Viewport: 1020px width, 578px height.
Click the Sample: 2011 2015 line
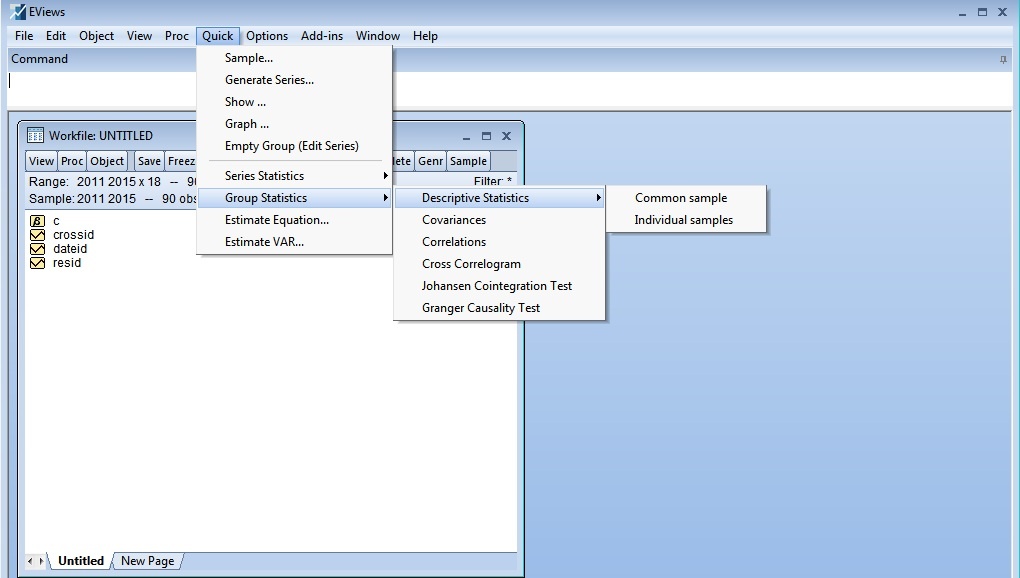pyautogui.click(x=112, y=199)
